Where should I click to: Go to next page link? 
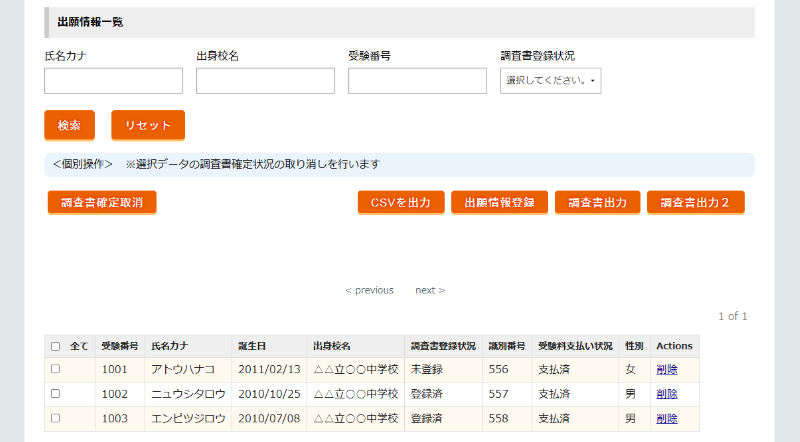pos(430,290)
